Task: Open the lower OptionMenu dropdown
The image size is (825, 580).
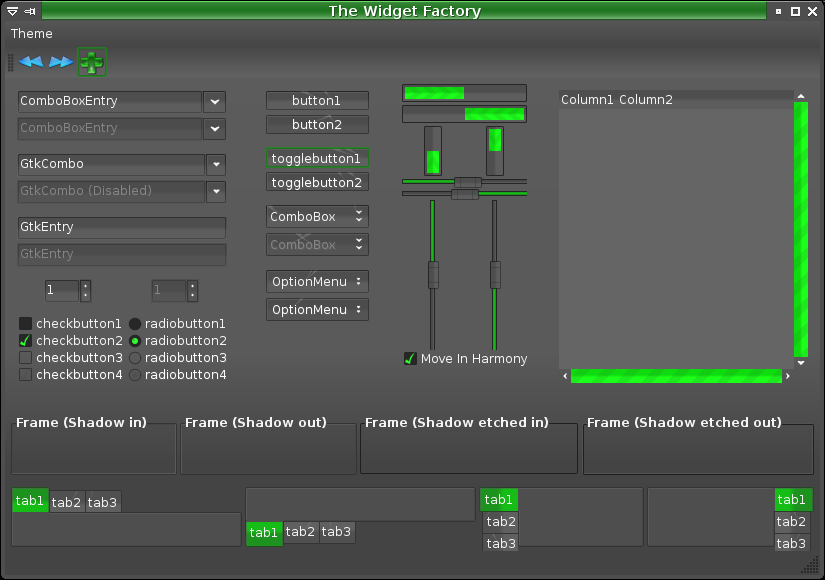Action: click(317, 309)
